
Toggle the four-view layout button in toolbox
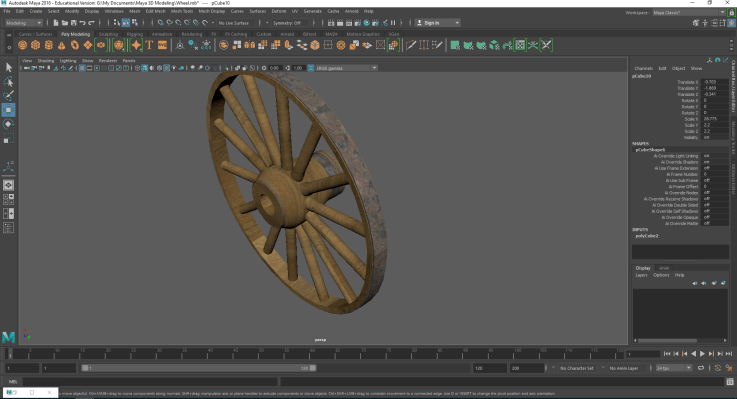[x=8, y=199]
